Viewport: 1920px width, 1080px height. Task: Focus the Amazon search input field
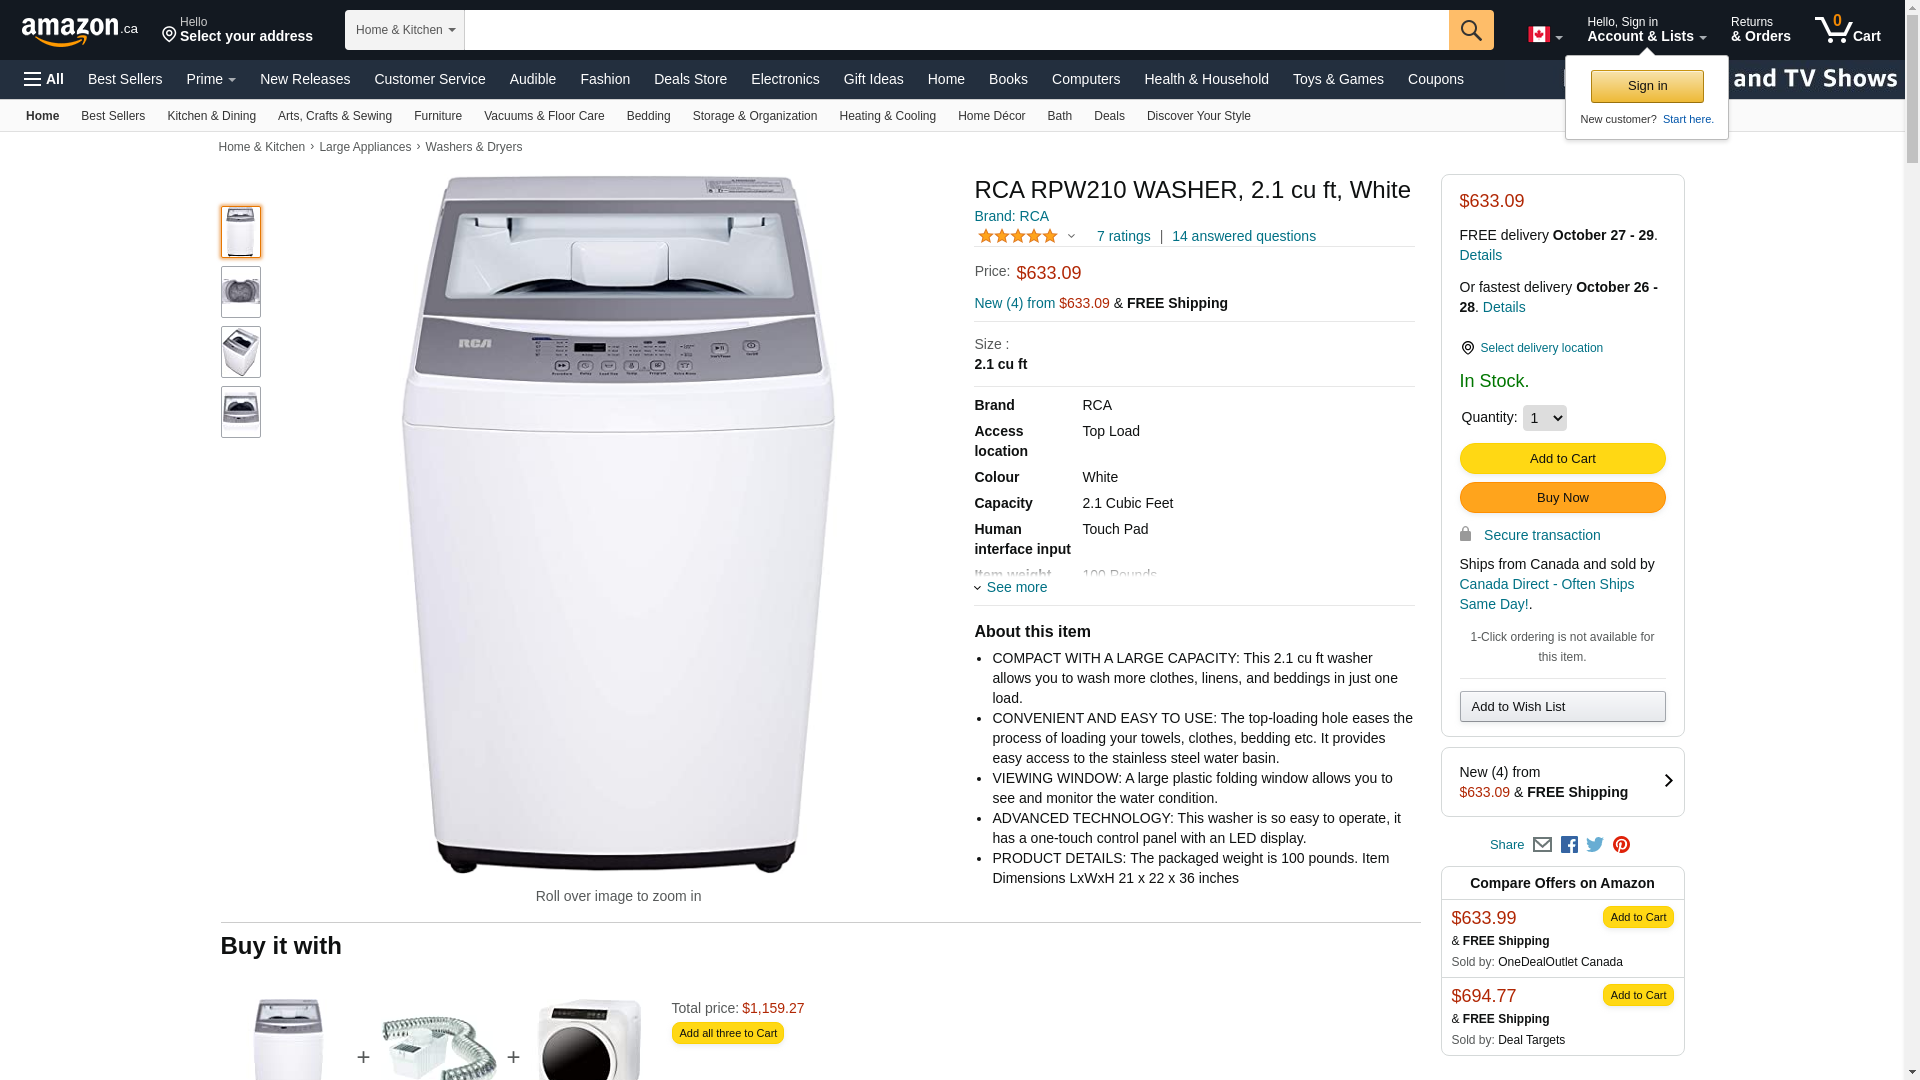point(956,30)
